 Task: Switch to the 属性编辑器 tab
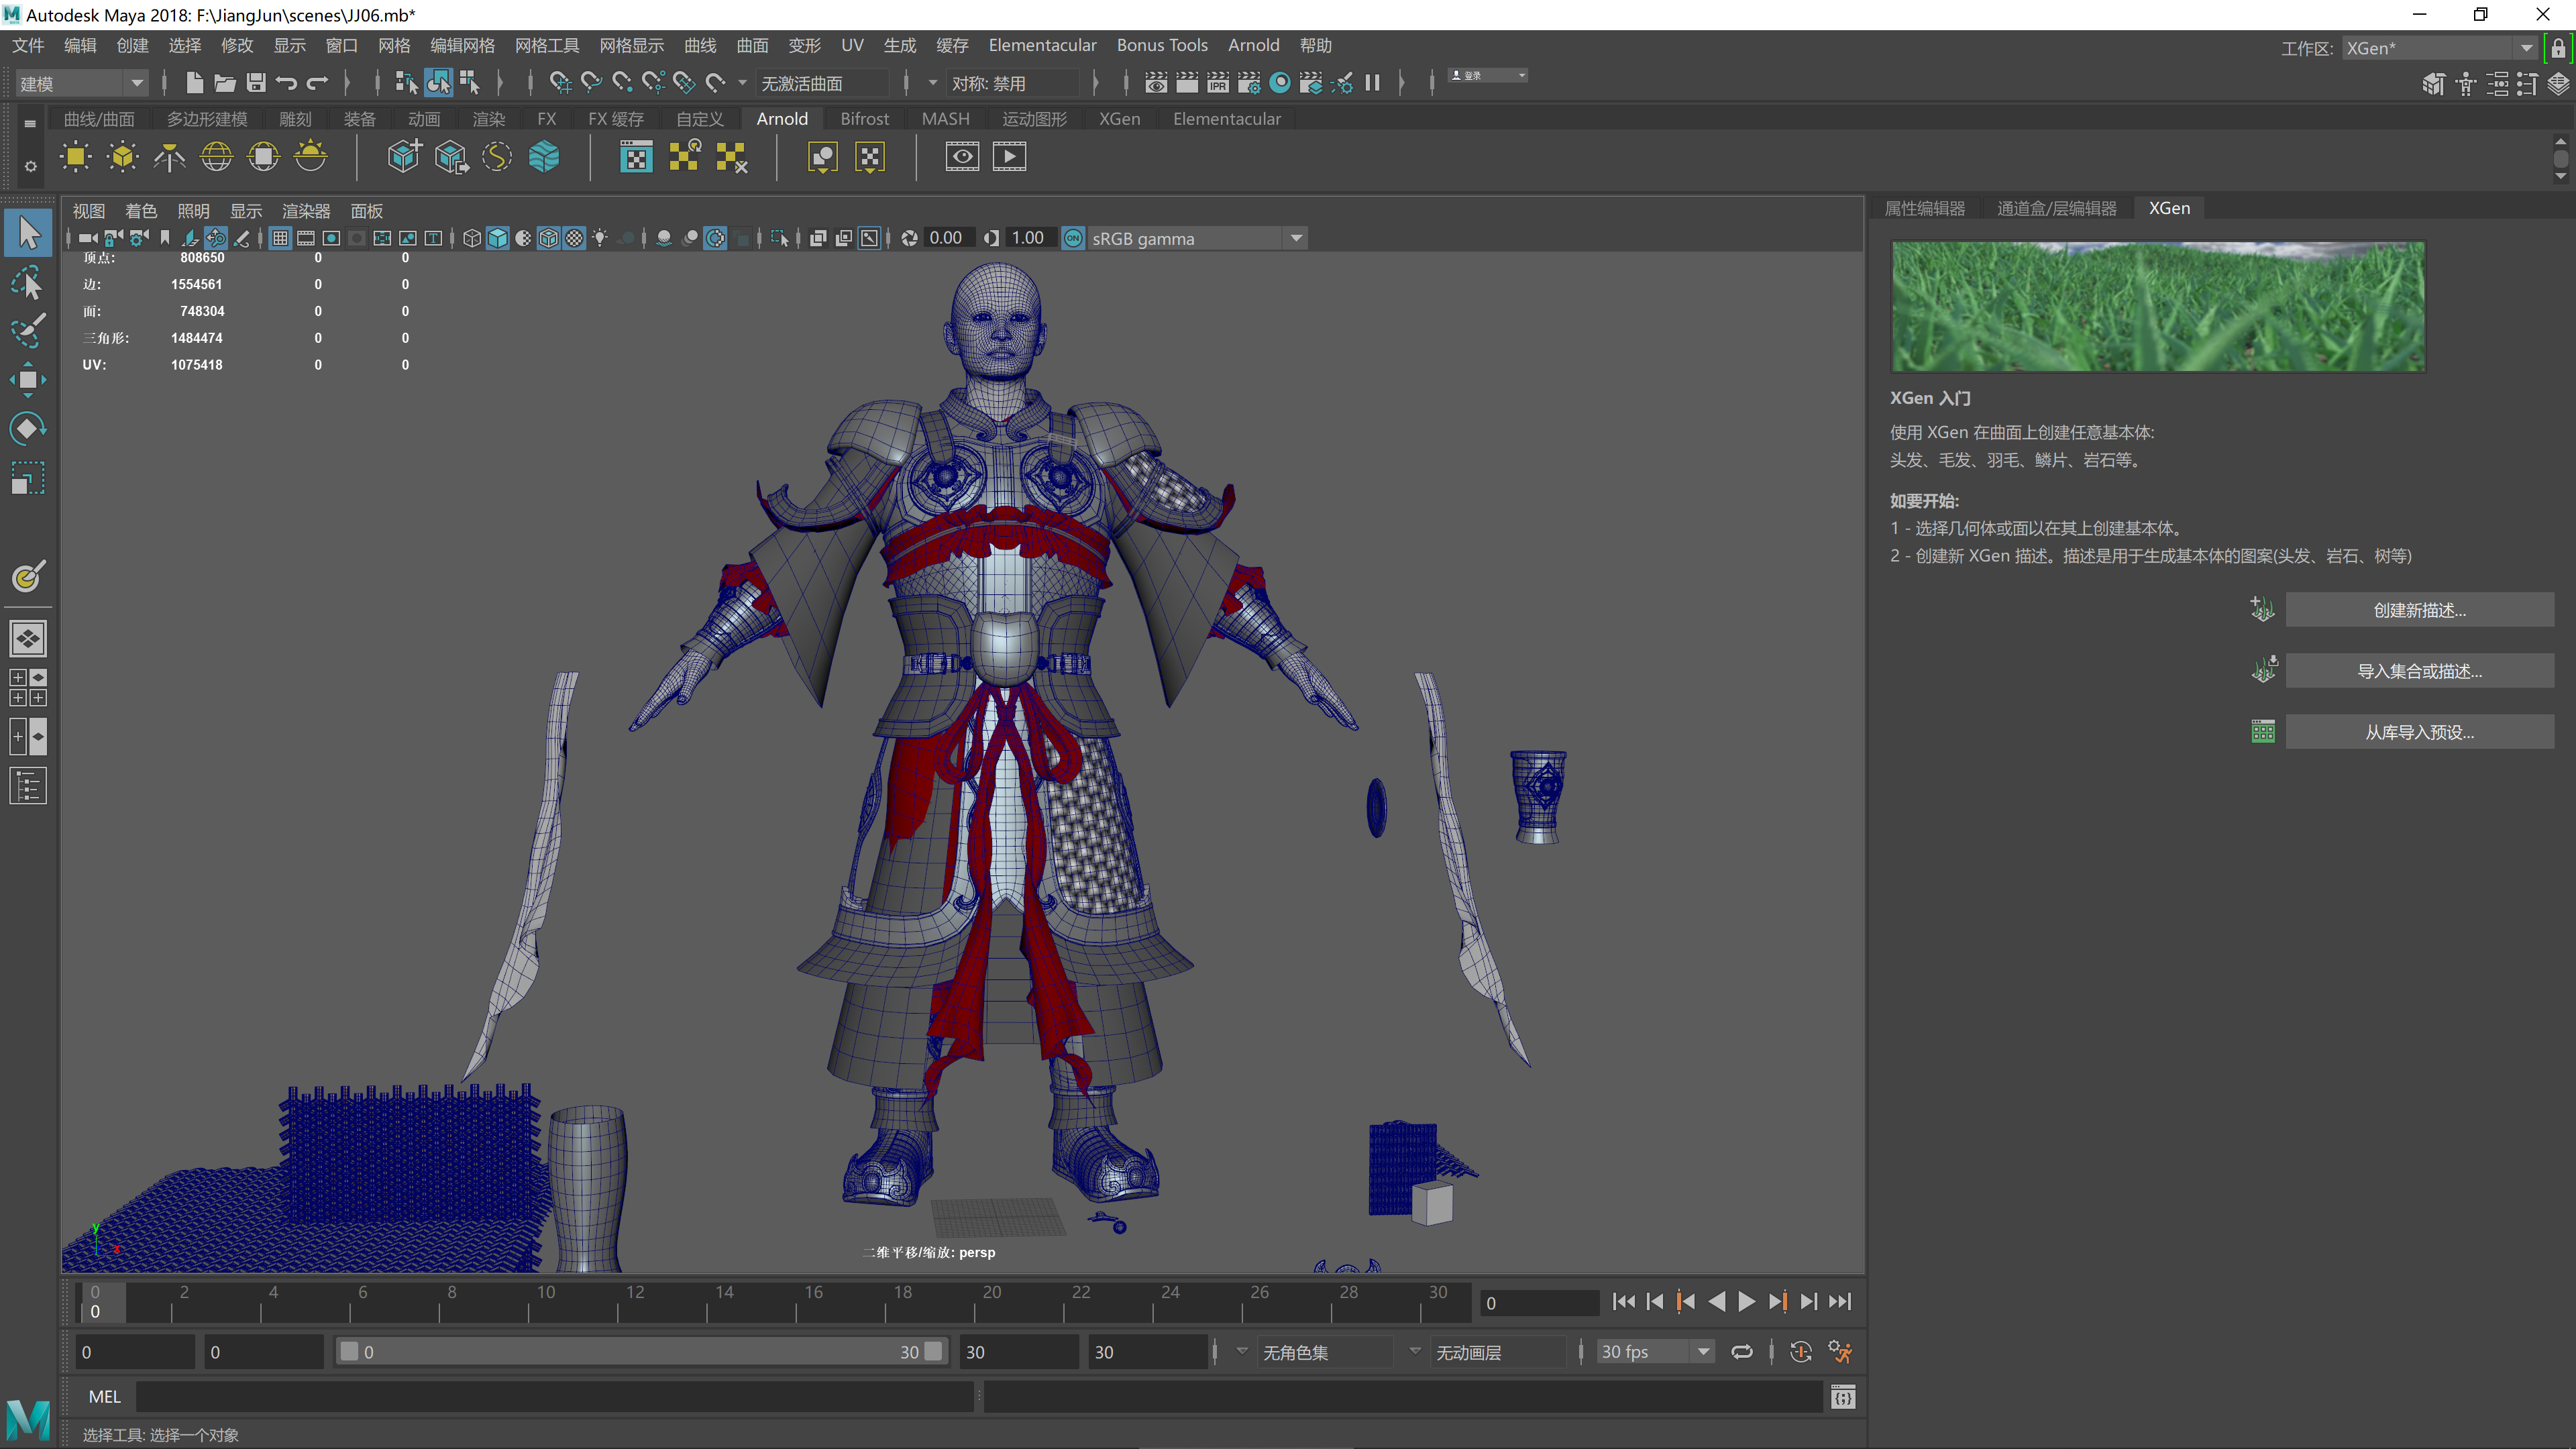[x=1924, y=208]
